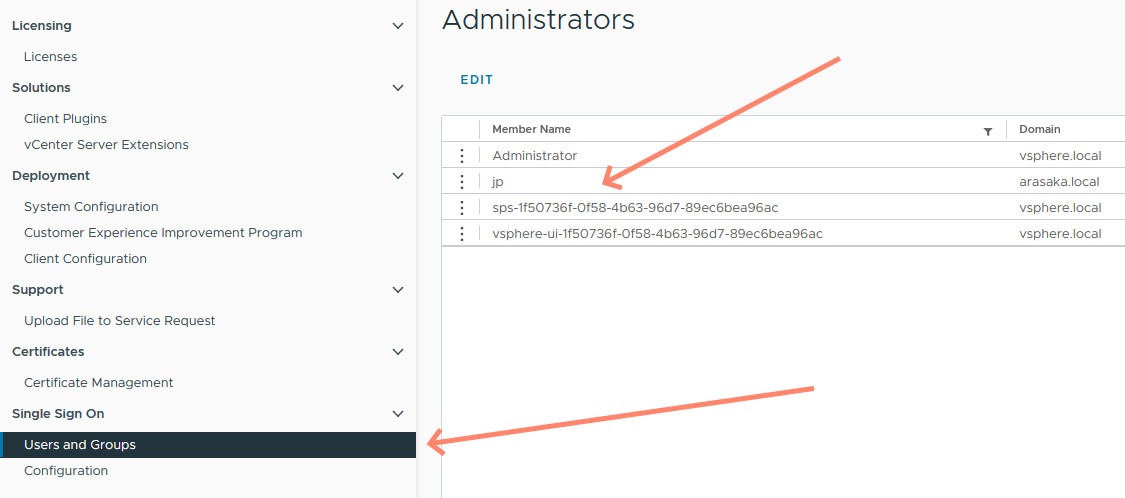Viewport: 1125px width, 498px height.
Task: Open actions menu for Administrator row
Action: [x=461, y=156]
